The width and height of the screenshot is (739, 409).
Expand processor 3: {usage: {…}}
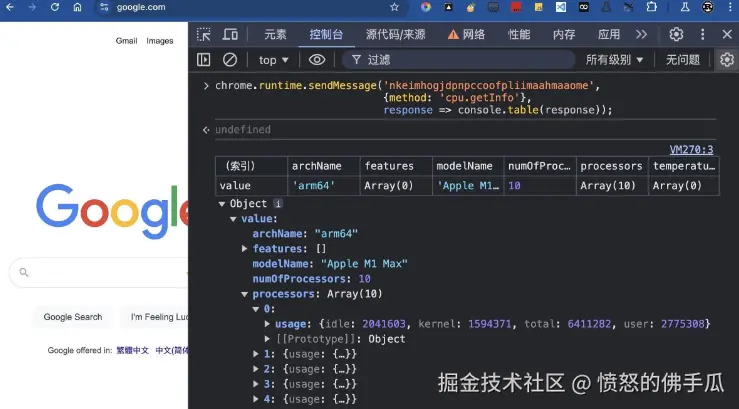255,384
